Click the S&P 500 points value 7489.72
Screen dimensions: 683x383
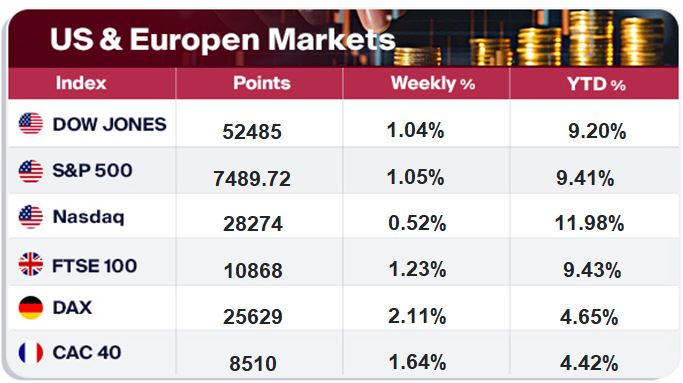(252, 179)
